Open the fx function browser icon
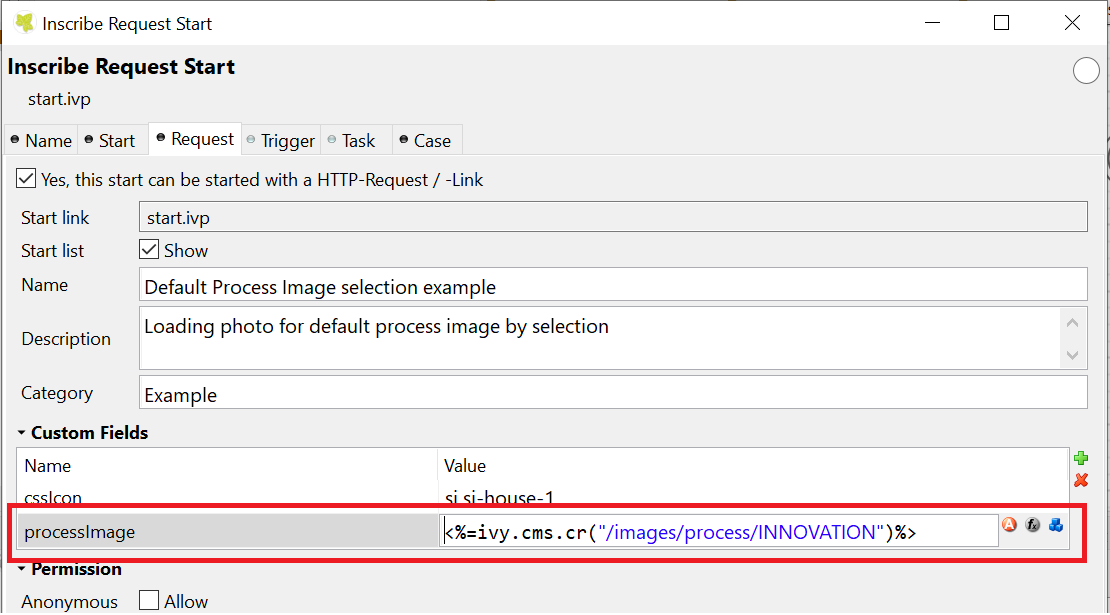1110x615 pixels. (x=1032, y=525)
